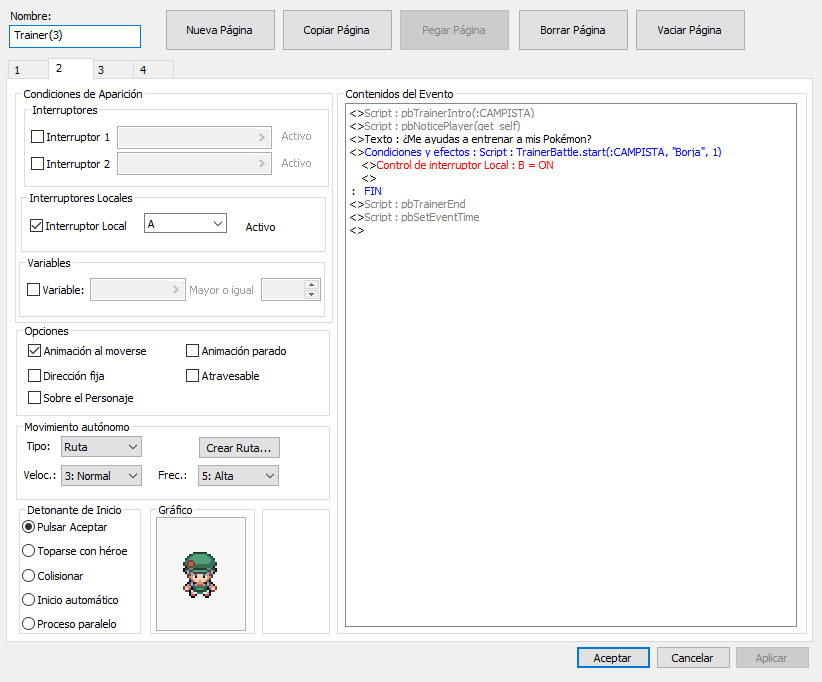Click the Pegar Página button
This screenshot has height=682, width=822.
(454, 30)
